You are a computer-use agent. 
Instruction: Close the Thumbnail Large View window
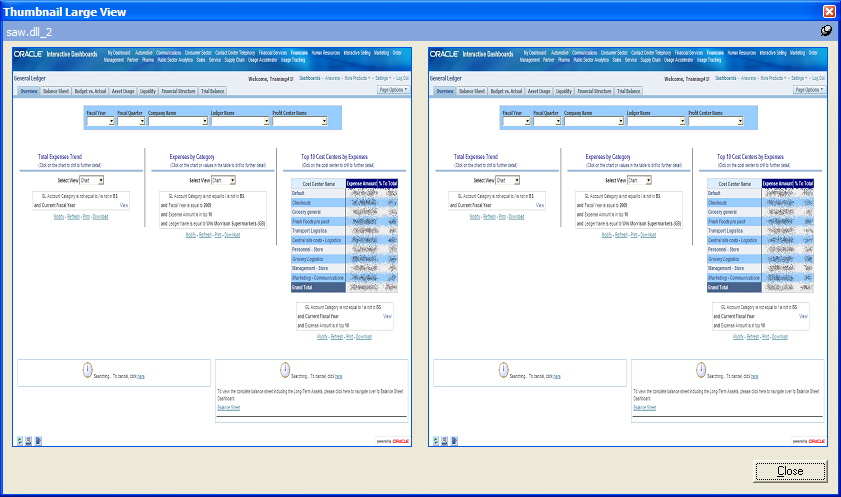tap(790, 471)
